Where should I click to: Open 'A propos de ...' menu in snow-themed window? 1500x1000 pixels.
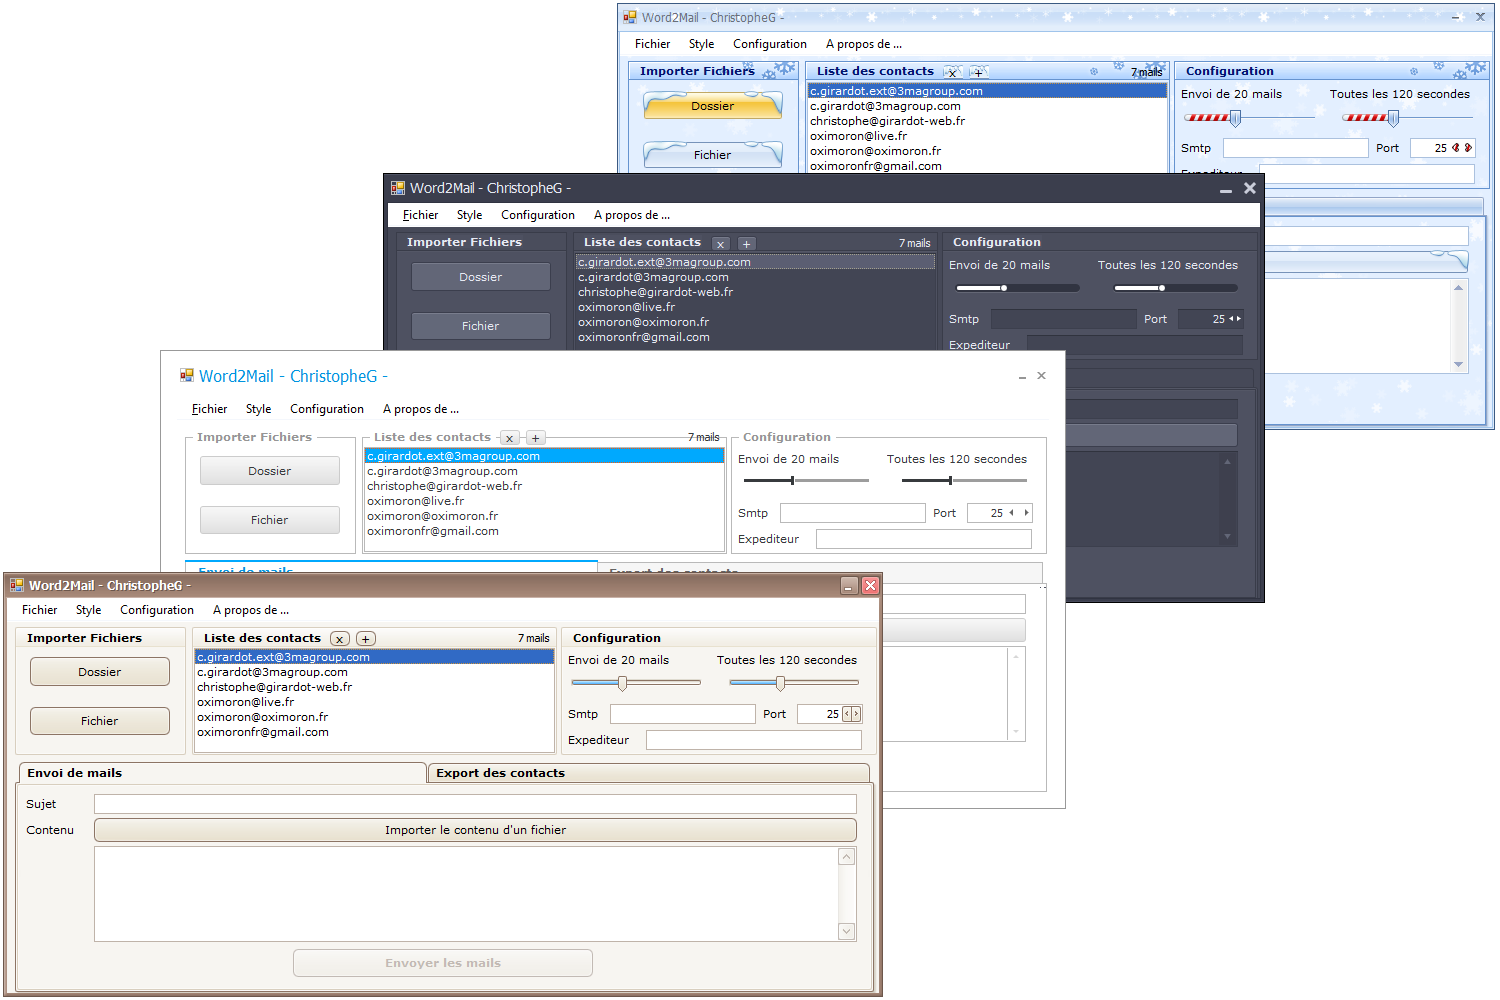[864, 44]
